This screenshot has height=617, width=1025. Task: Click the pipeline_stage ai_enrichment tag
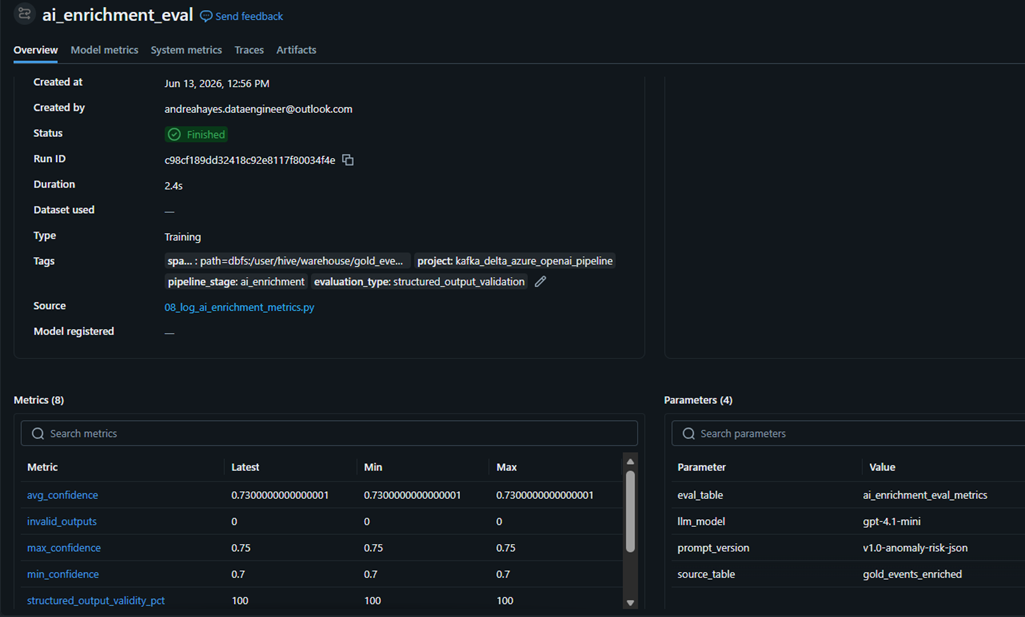coord(236,282)
